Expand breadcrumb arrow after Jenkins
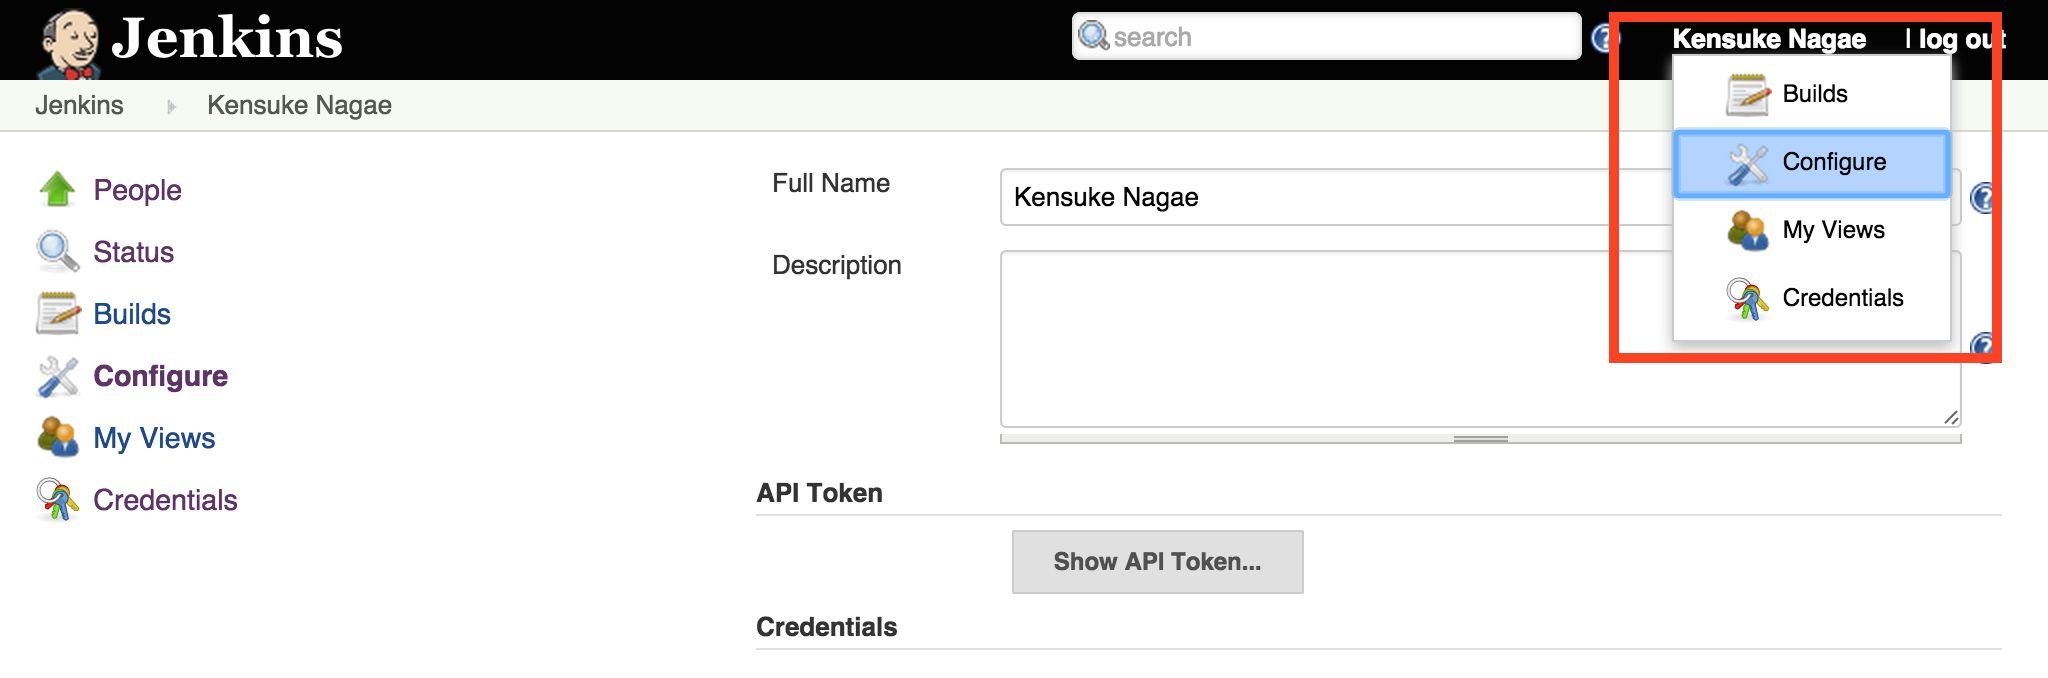Viewport: 2048px width, 678px height. [x=171, y=106]
